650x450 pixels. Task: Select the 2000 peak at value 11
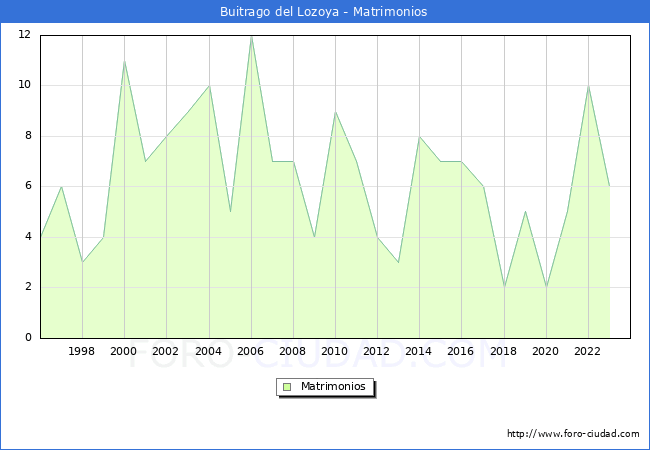pos(124,61)
